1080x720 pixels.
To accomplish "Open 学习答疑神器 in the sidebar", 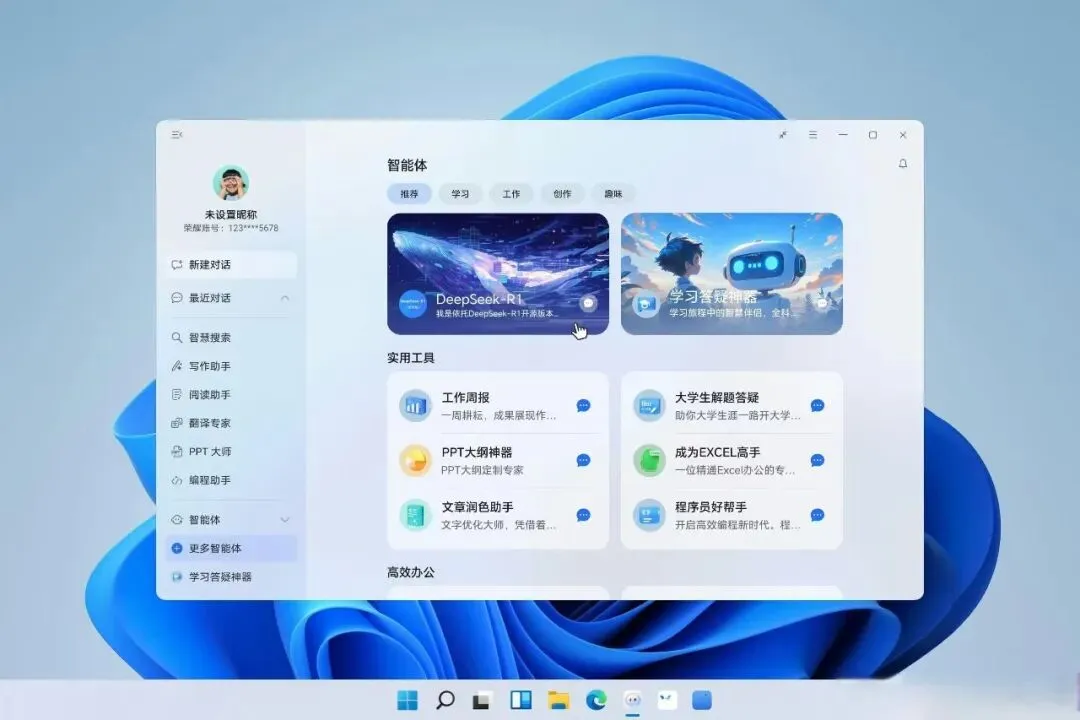I will (231, 577).
